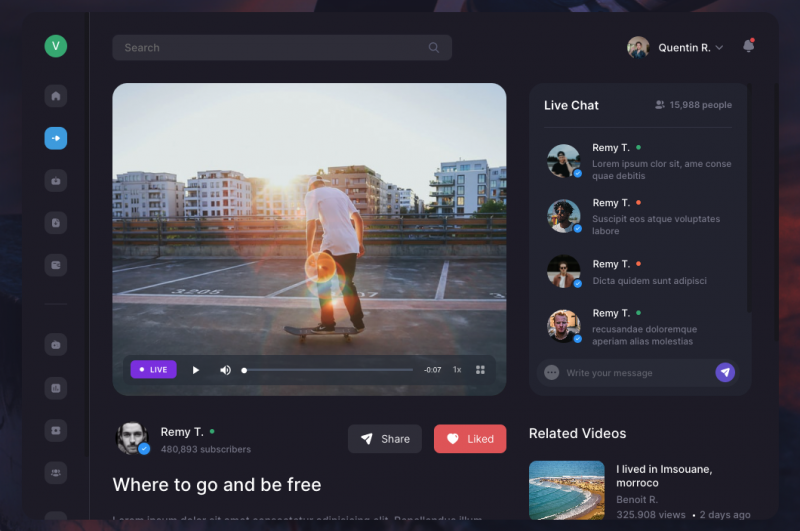Click the 'Related Videos' heading
Viewport: 800px width, 531px height.
[x=578, y=433]
